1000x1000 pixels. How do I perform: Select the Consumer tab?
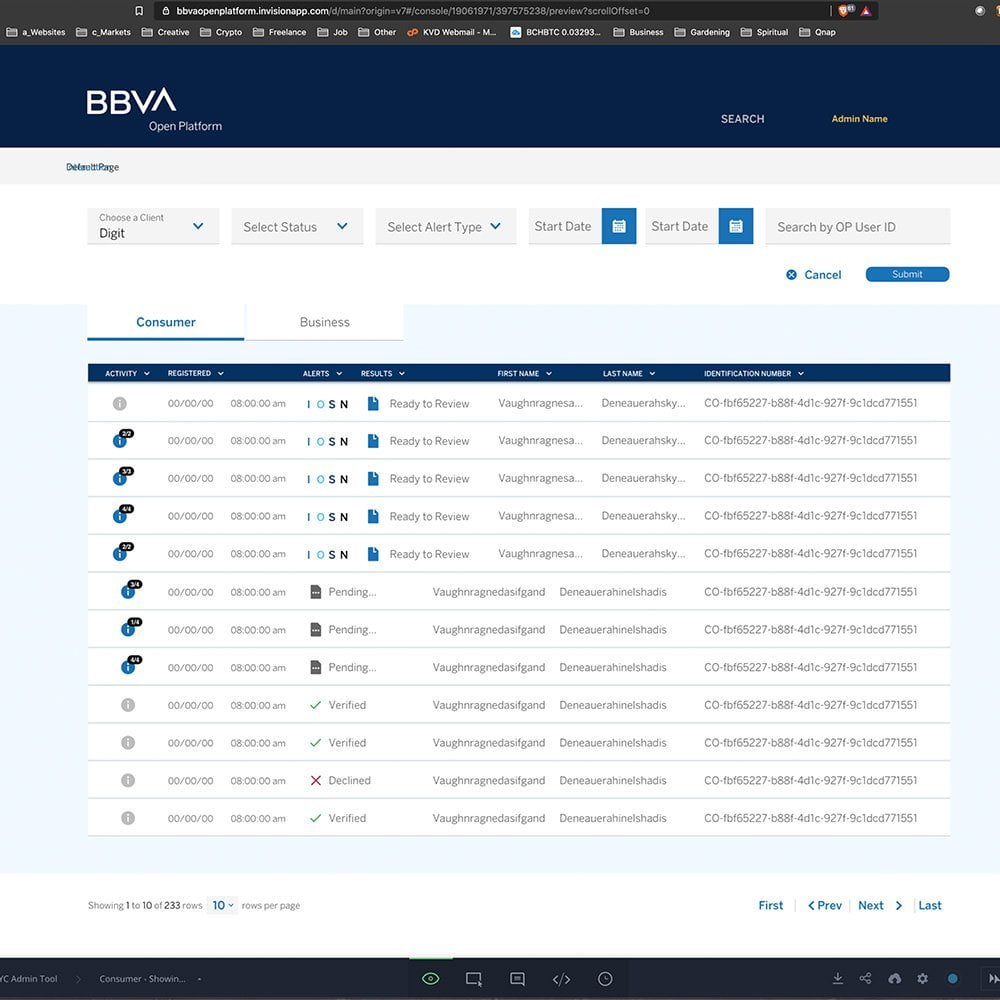point(166,323)
